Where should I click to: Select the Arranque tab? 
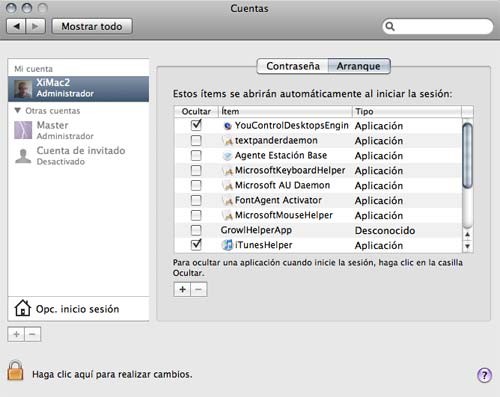coord(359,66)
